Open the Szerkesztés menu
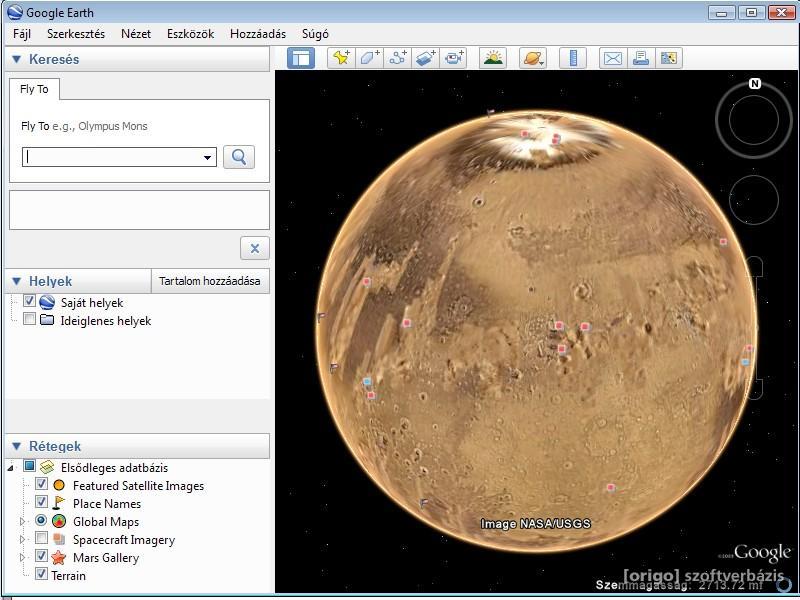The width and height of the screenshot is (800, 600). pos(76,34)
